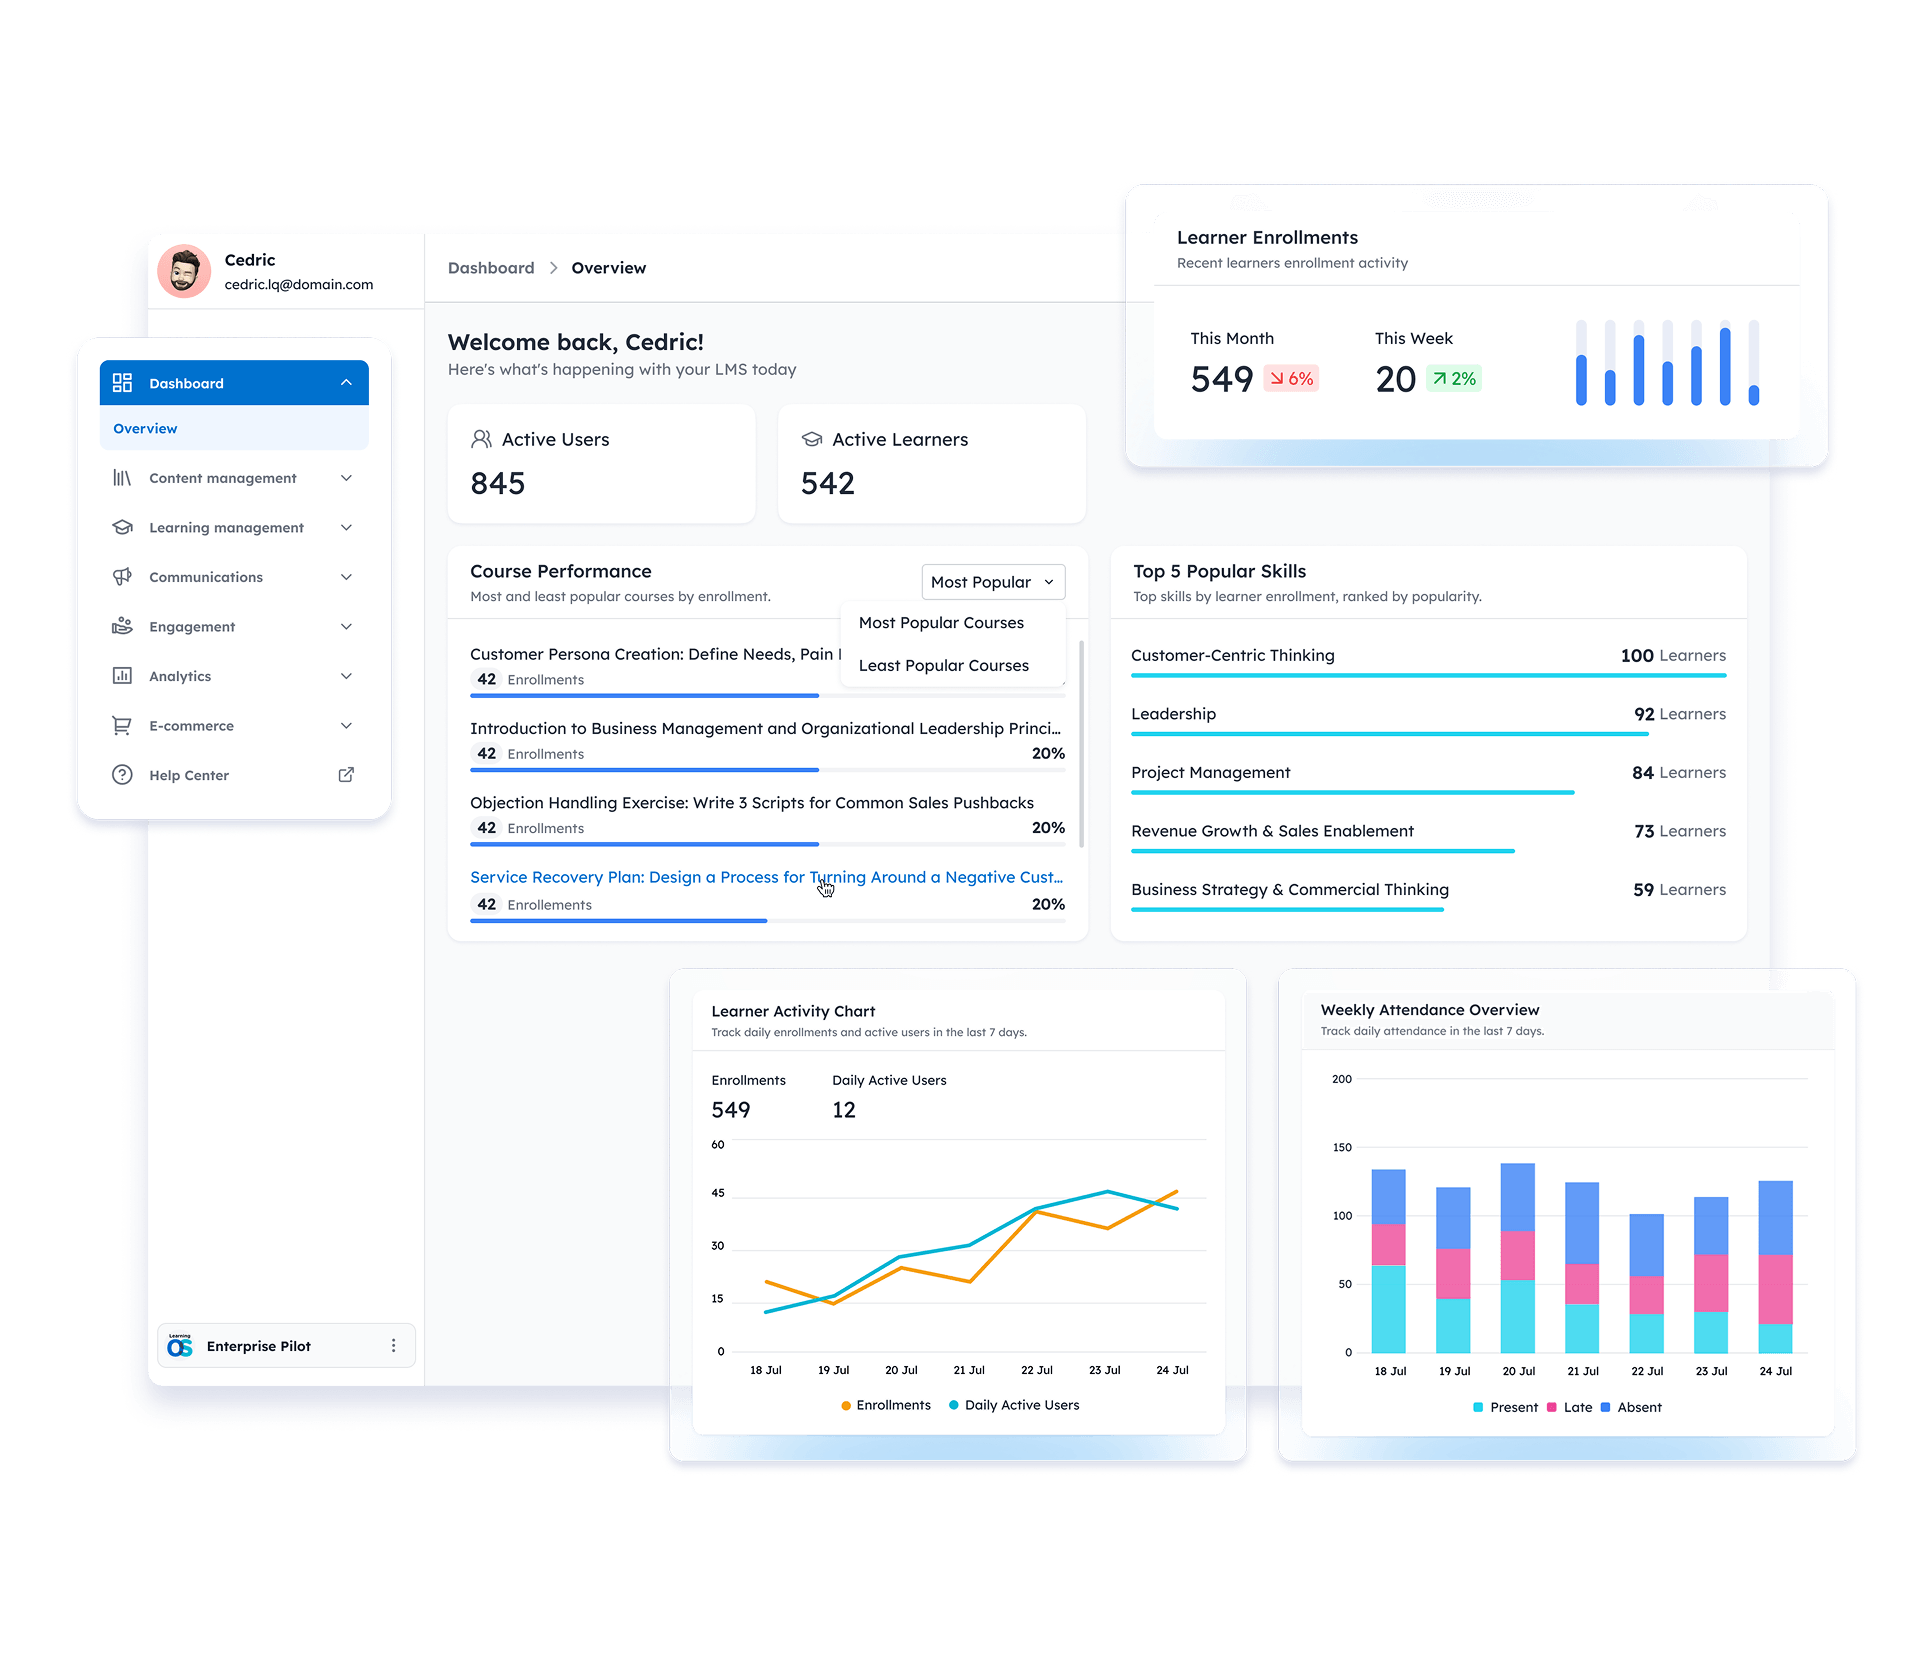Open Enterprise Pilot three-dot menu
This screenshot has width=1929, height=1659.
click(x=393, y=1346)
